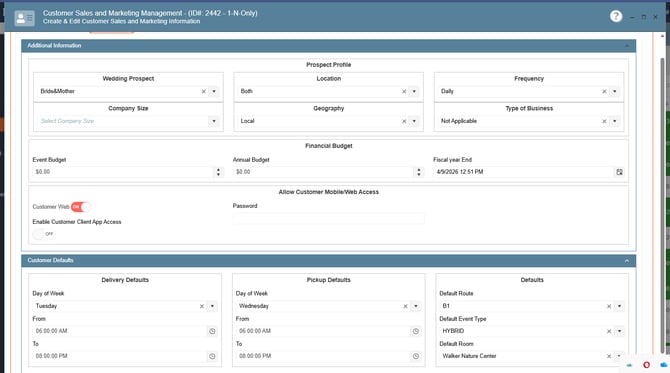Enable Customer Client App Access toggle
This screenshot has width=670, height=373.
44,234
